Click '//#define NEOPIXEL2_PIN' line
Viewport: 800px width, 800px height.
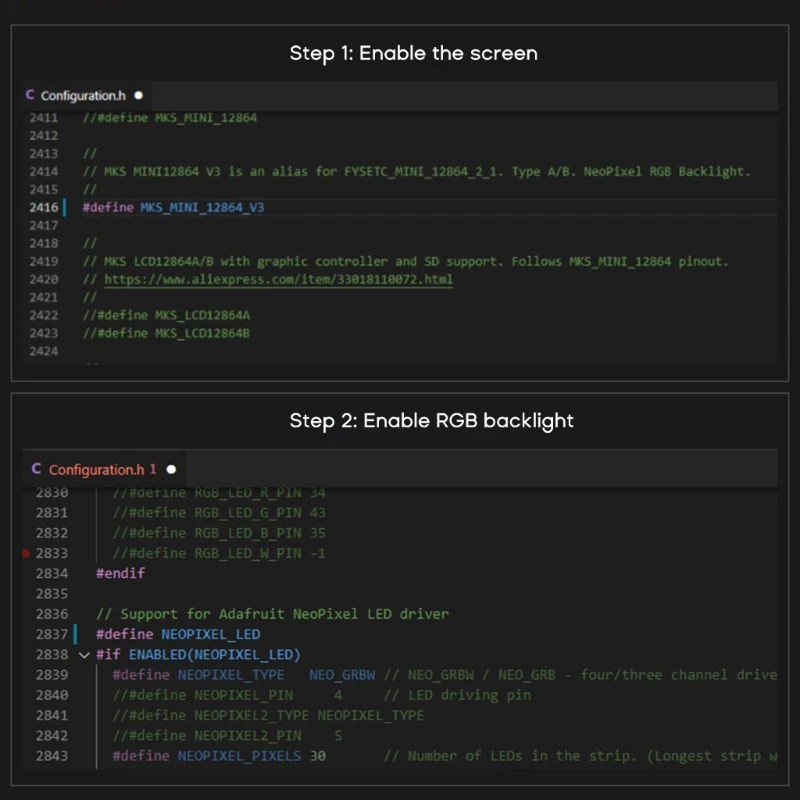point(228,736)
